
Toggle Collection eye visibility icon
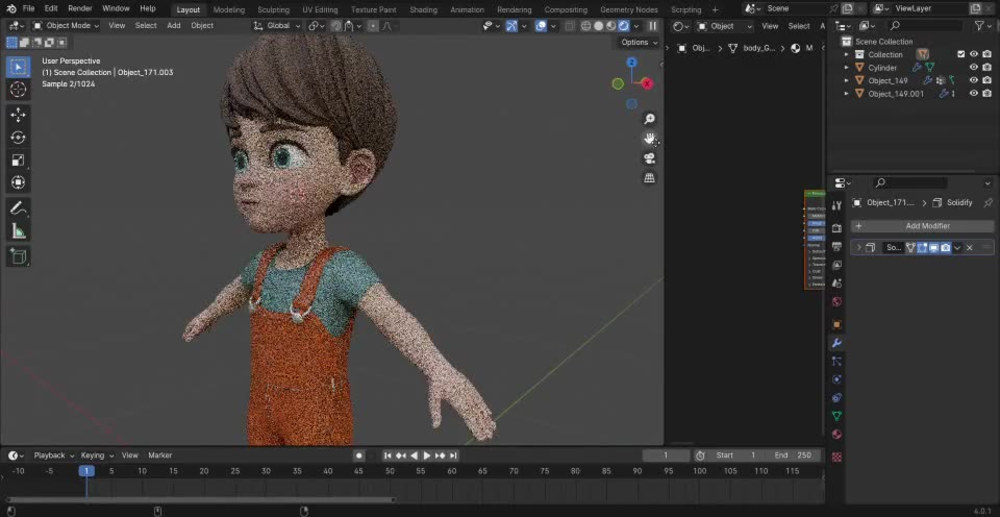[x=974, y=54]
